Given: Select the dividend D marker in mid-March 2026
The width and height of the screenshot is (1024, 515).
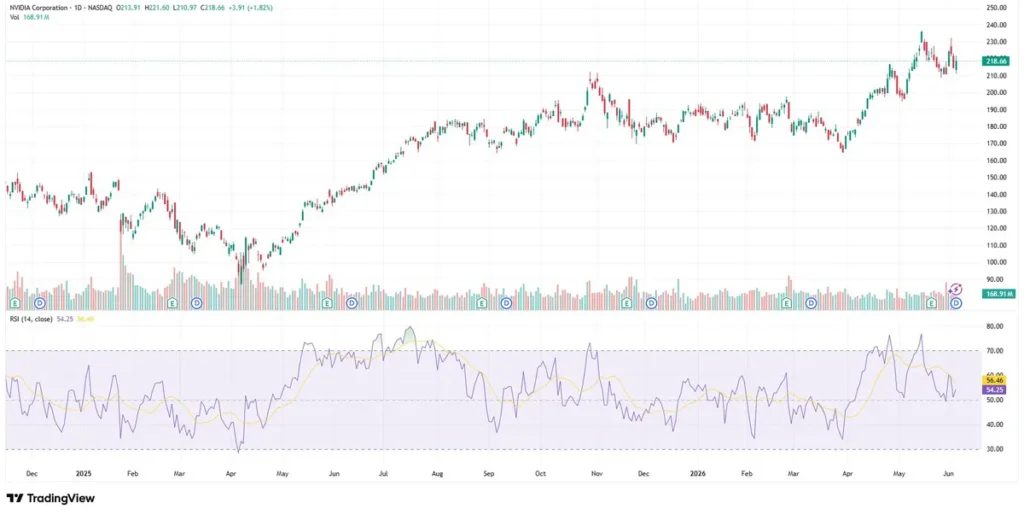Looking at the screenshot, I should pos(811,304).
